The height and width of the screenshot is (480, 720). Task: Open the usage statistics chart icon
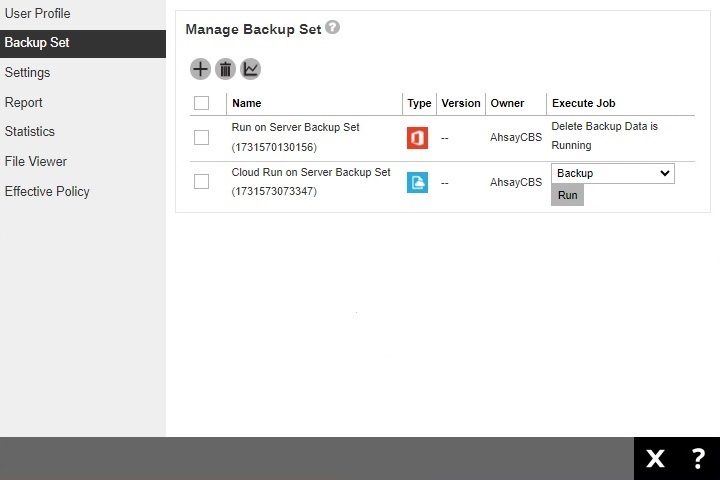(250, 69)
